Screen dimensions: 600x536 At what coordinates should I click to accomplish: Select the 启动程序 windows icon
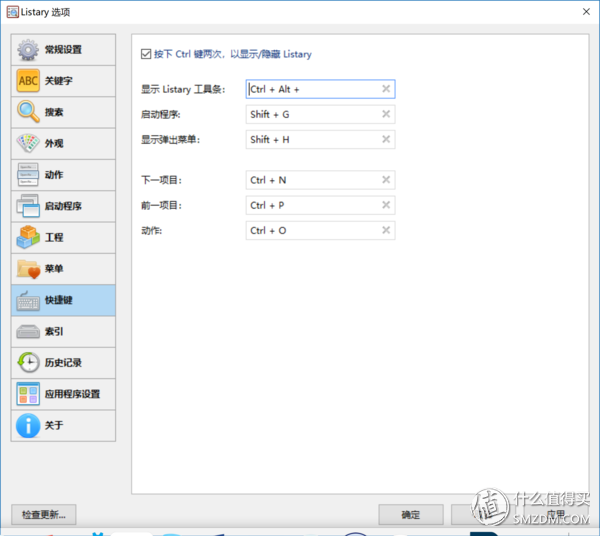click(28, 206)
